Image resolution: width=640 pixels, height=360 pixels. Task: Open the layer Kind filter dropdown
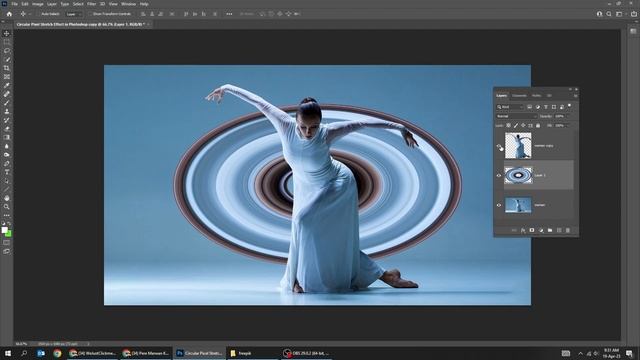(510, 107)
